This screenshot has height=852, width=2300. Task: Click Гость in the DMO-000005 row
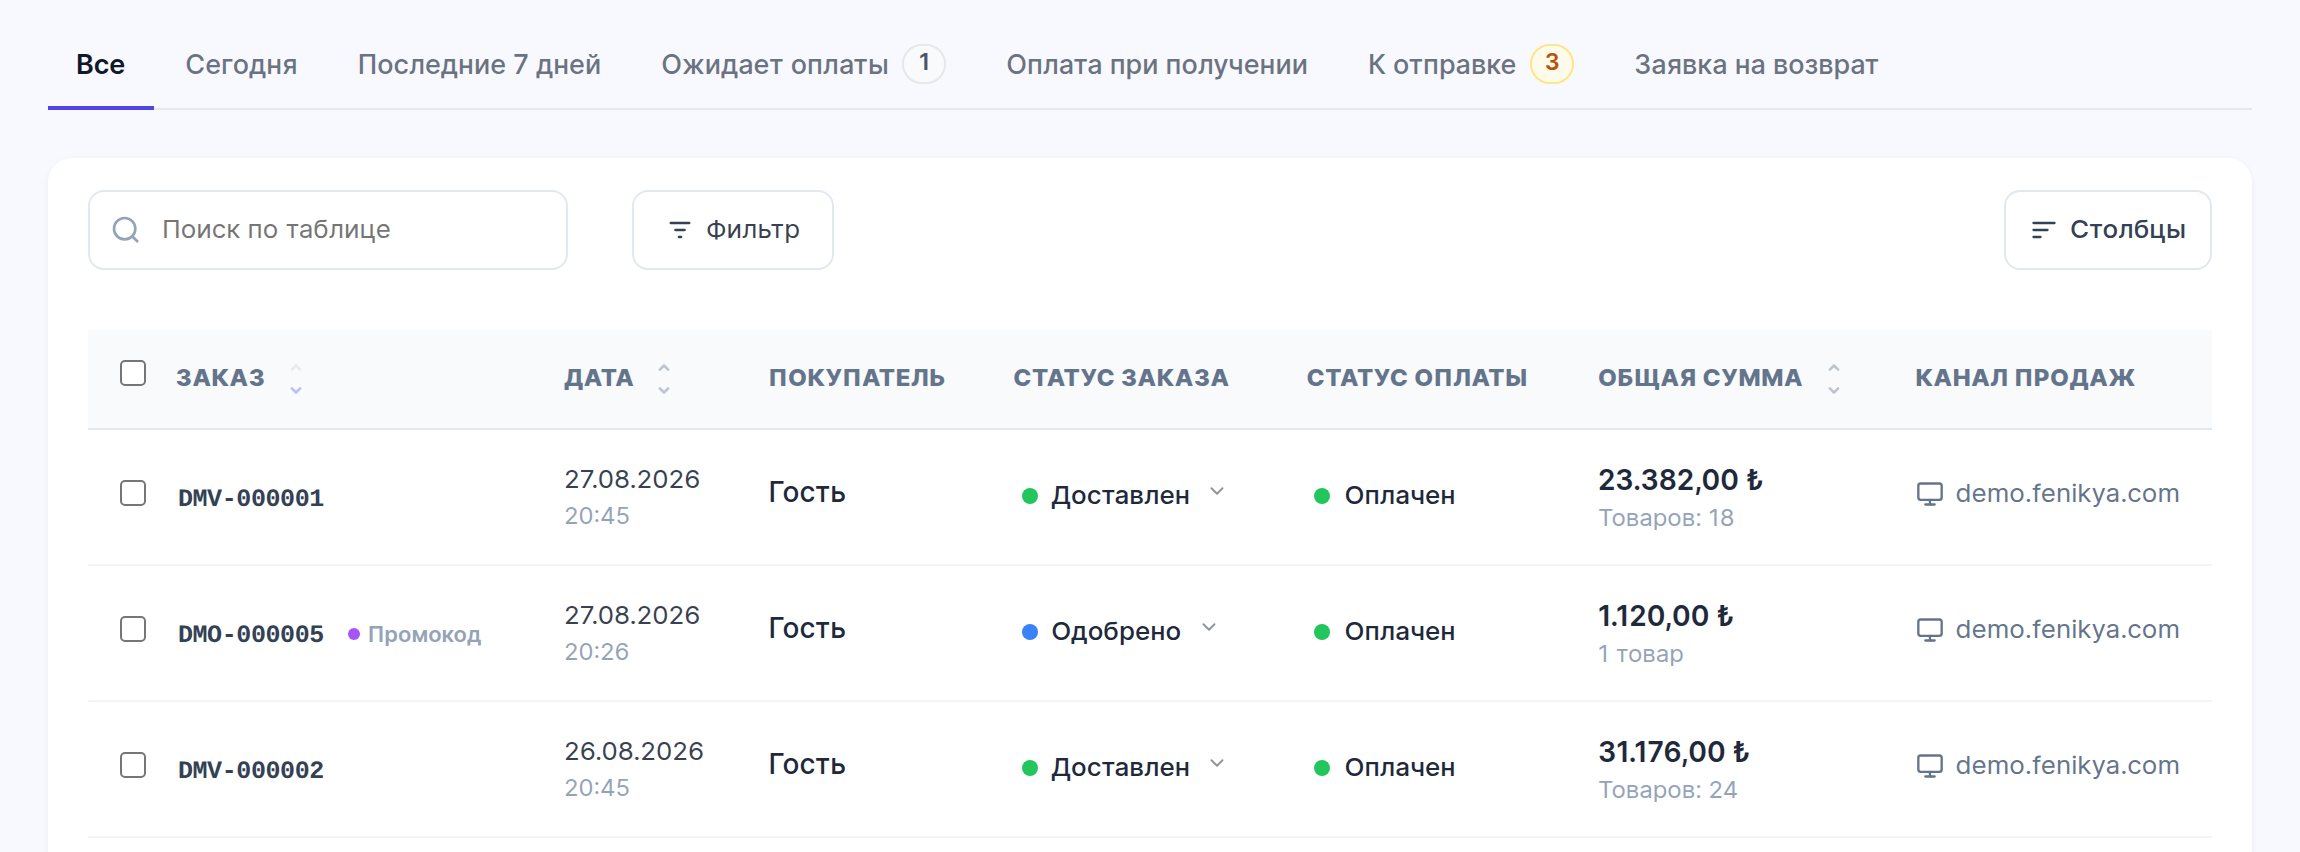pos(807,628)
